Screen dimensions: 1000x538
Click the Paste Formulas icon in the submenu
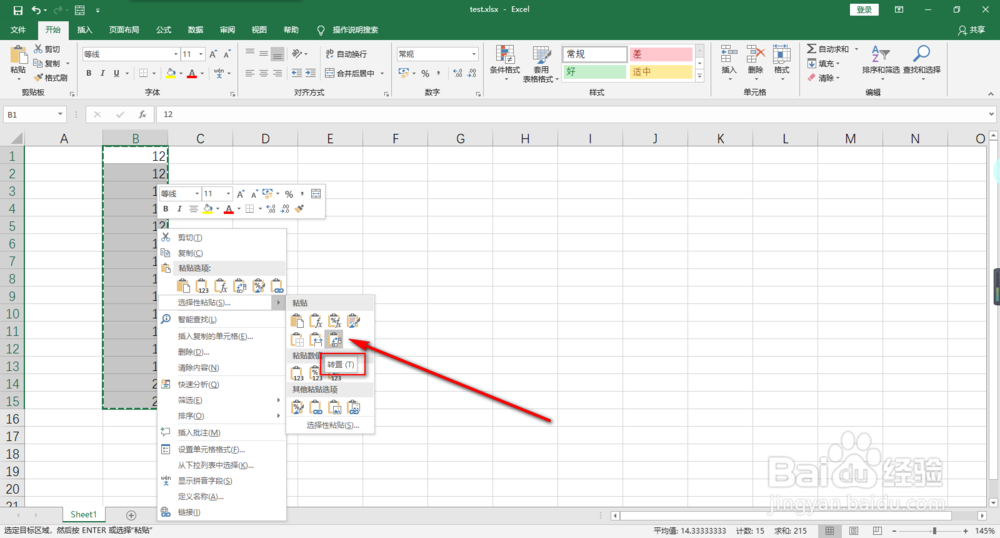pyautogui.click(x=316, y=321)
